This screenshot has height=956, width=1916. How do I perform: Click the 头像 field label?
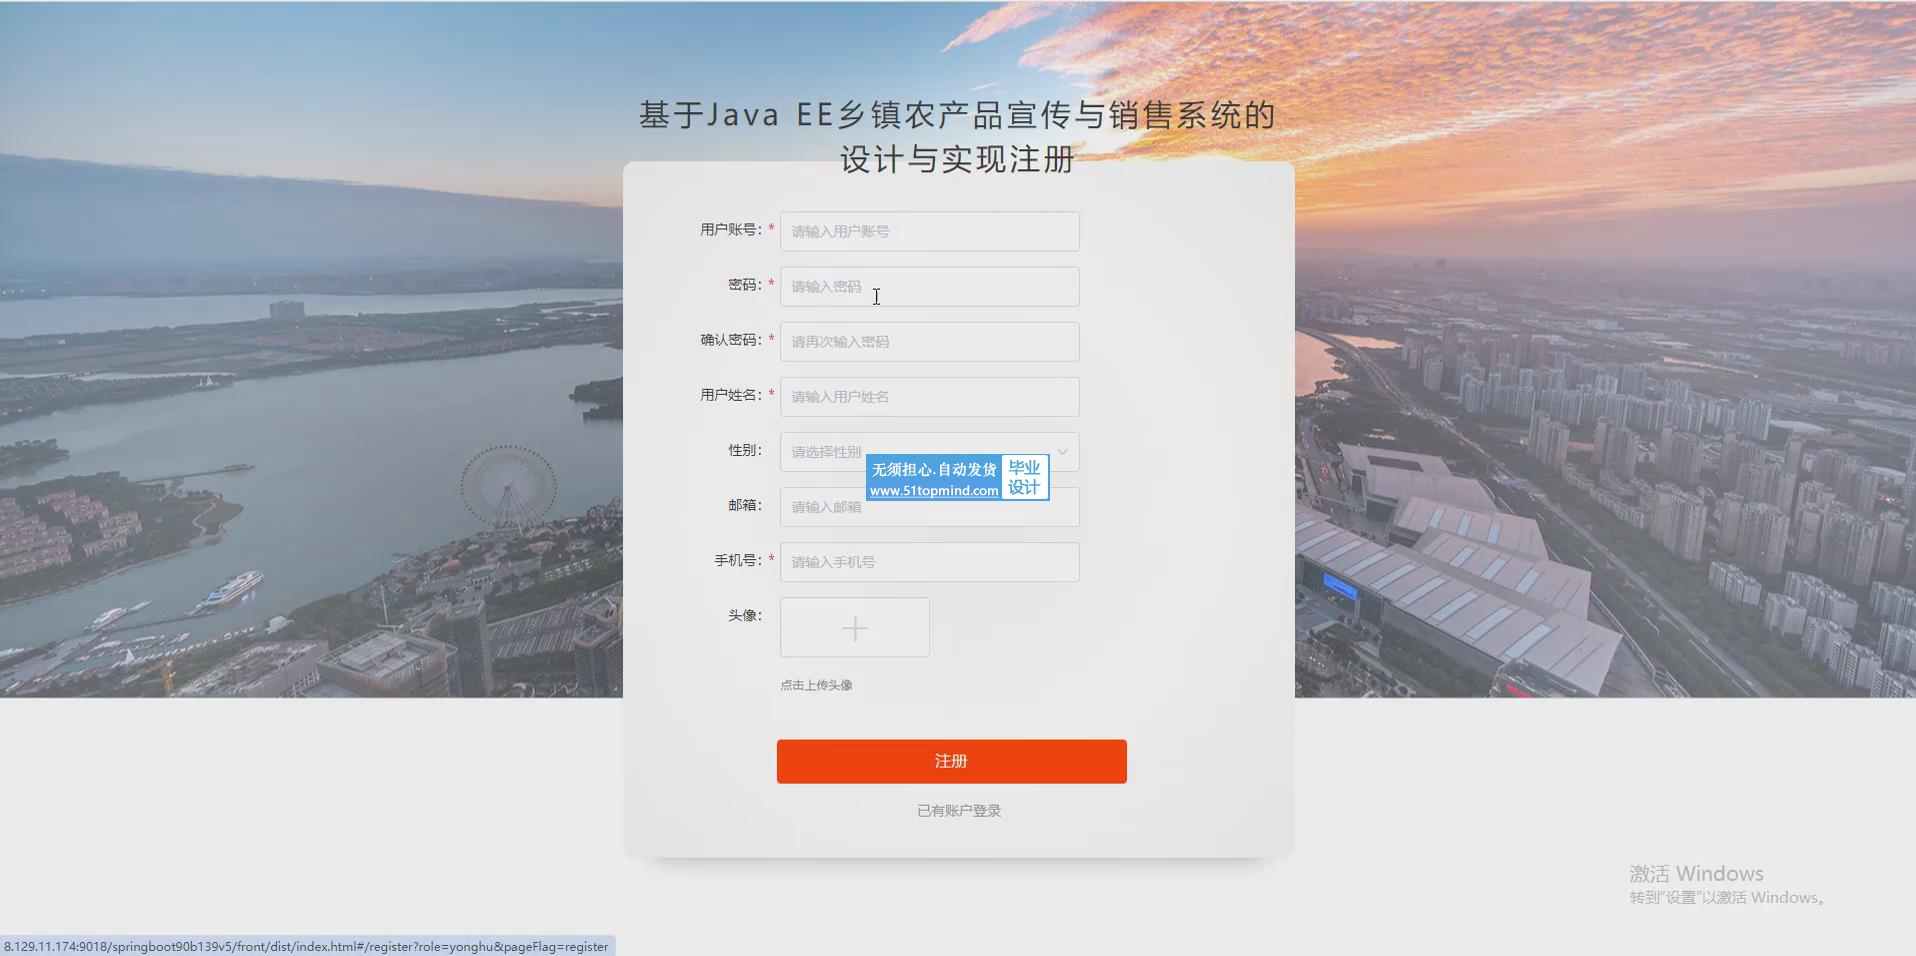(x=745, y=615)
